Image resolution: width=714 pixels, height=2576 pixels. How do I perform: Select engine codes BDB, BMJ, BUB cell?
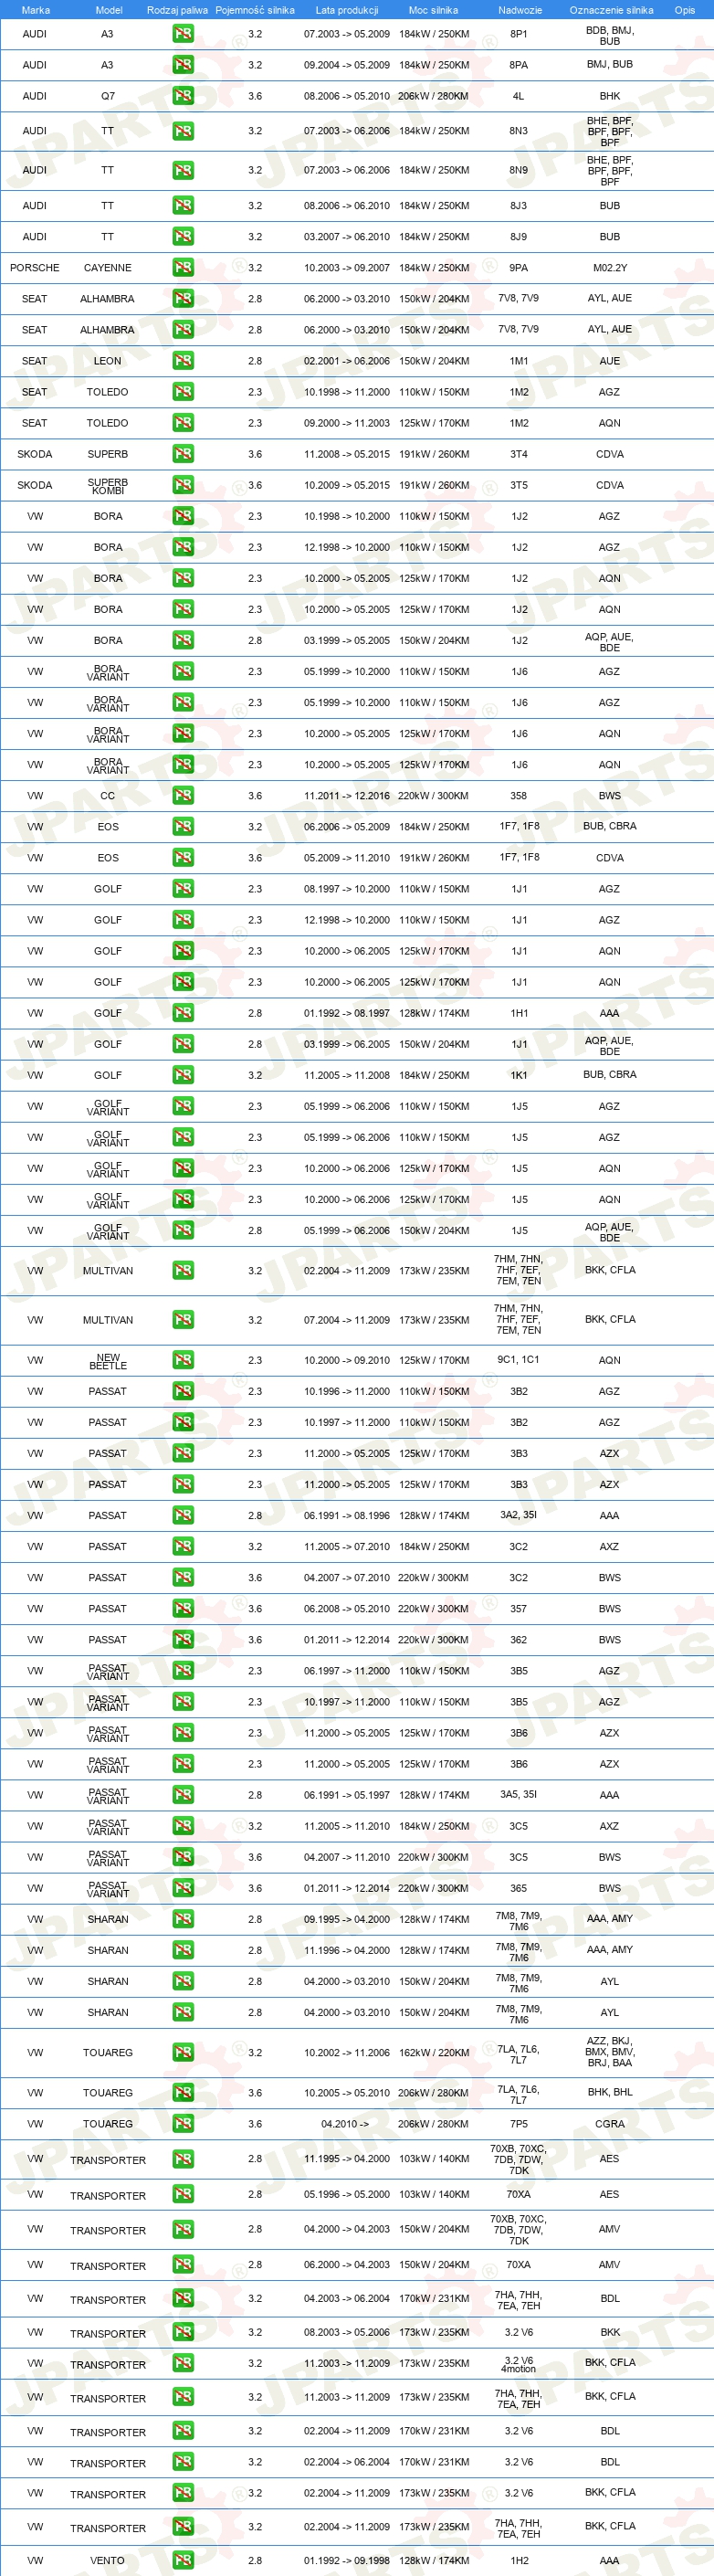[610, 35]
